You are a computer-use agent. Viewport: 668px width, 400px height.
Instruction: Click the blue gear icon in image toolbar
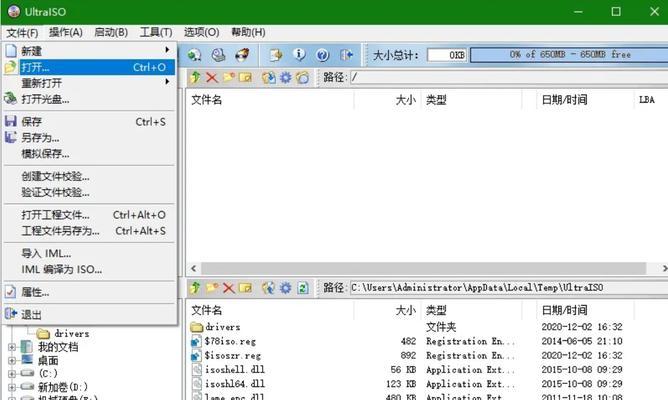pos(285,77)
